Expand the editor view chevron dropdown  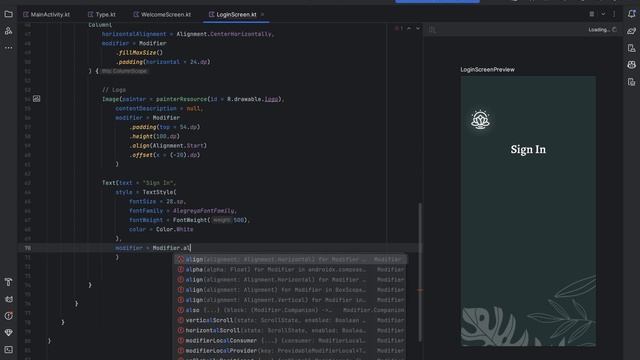tap(603, 14)
